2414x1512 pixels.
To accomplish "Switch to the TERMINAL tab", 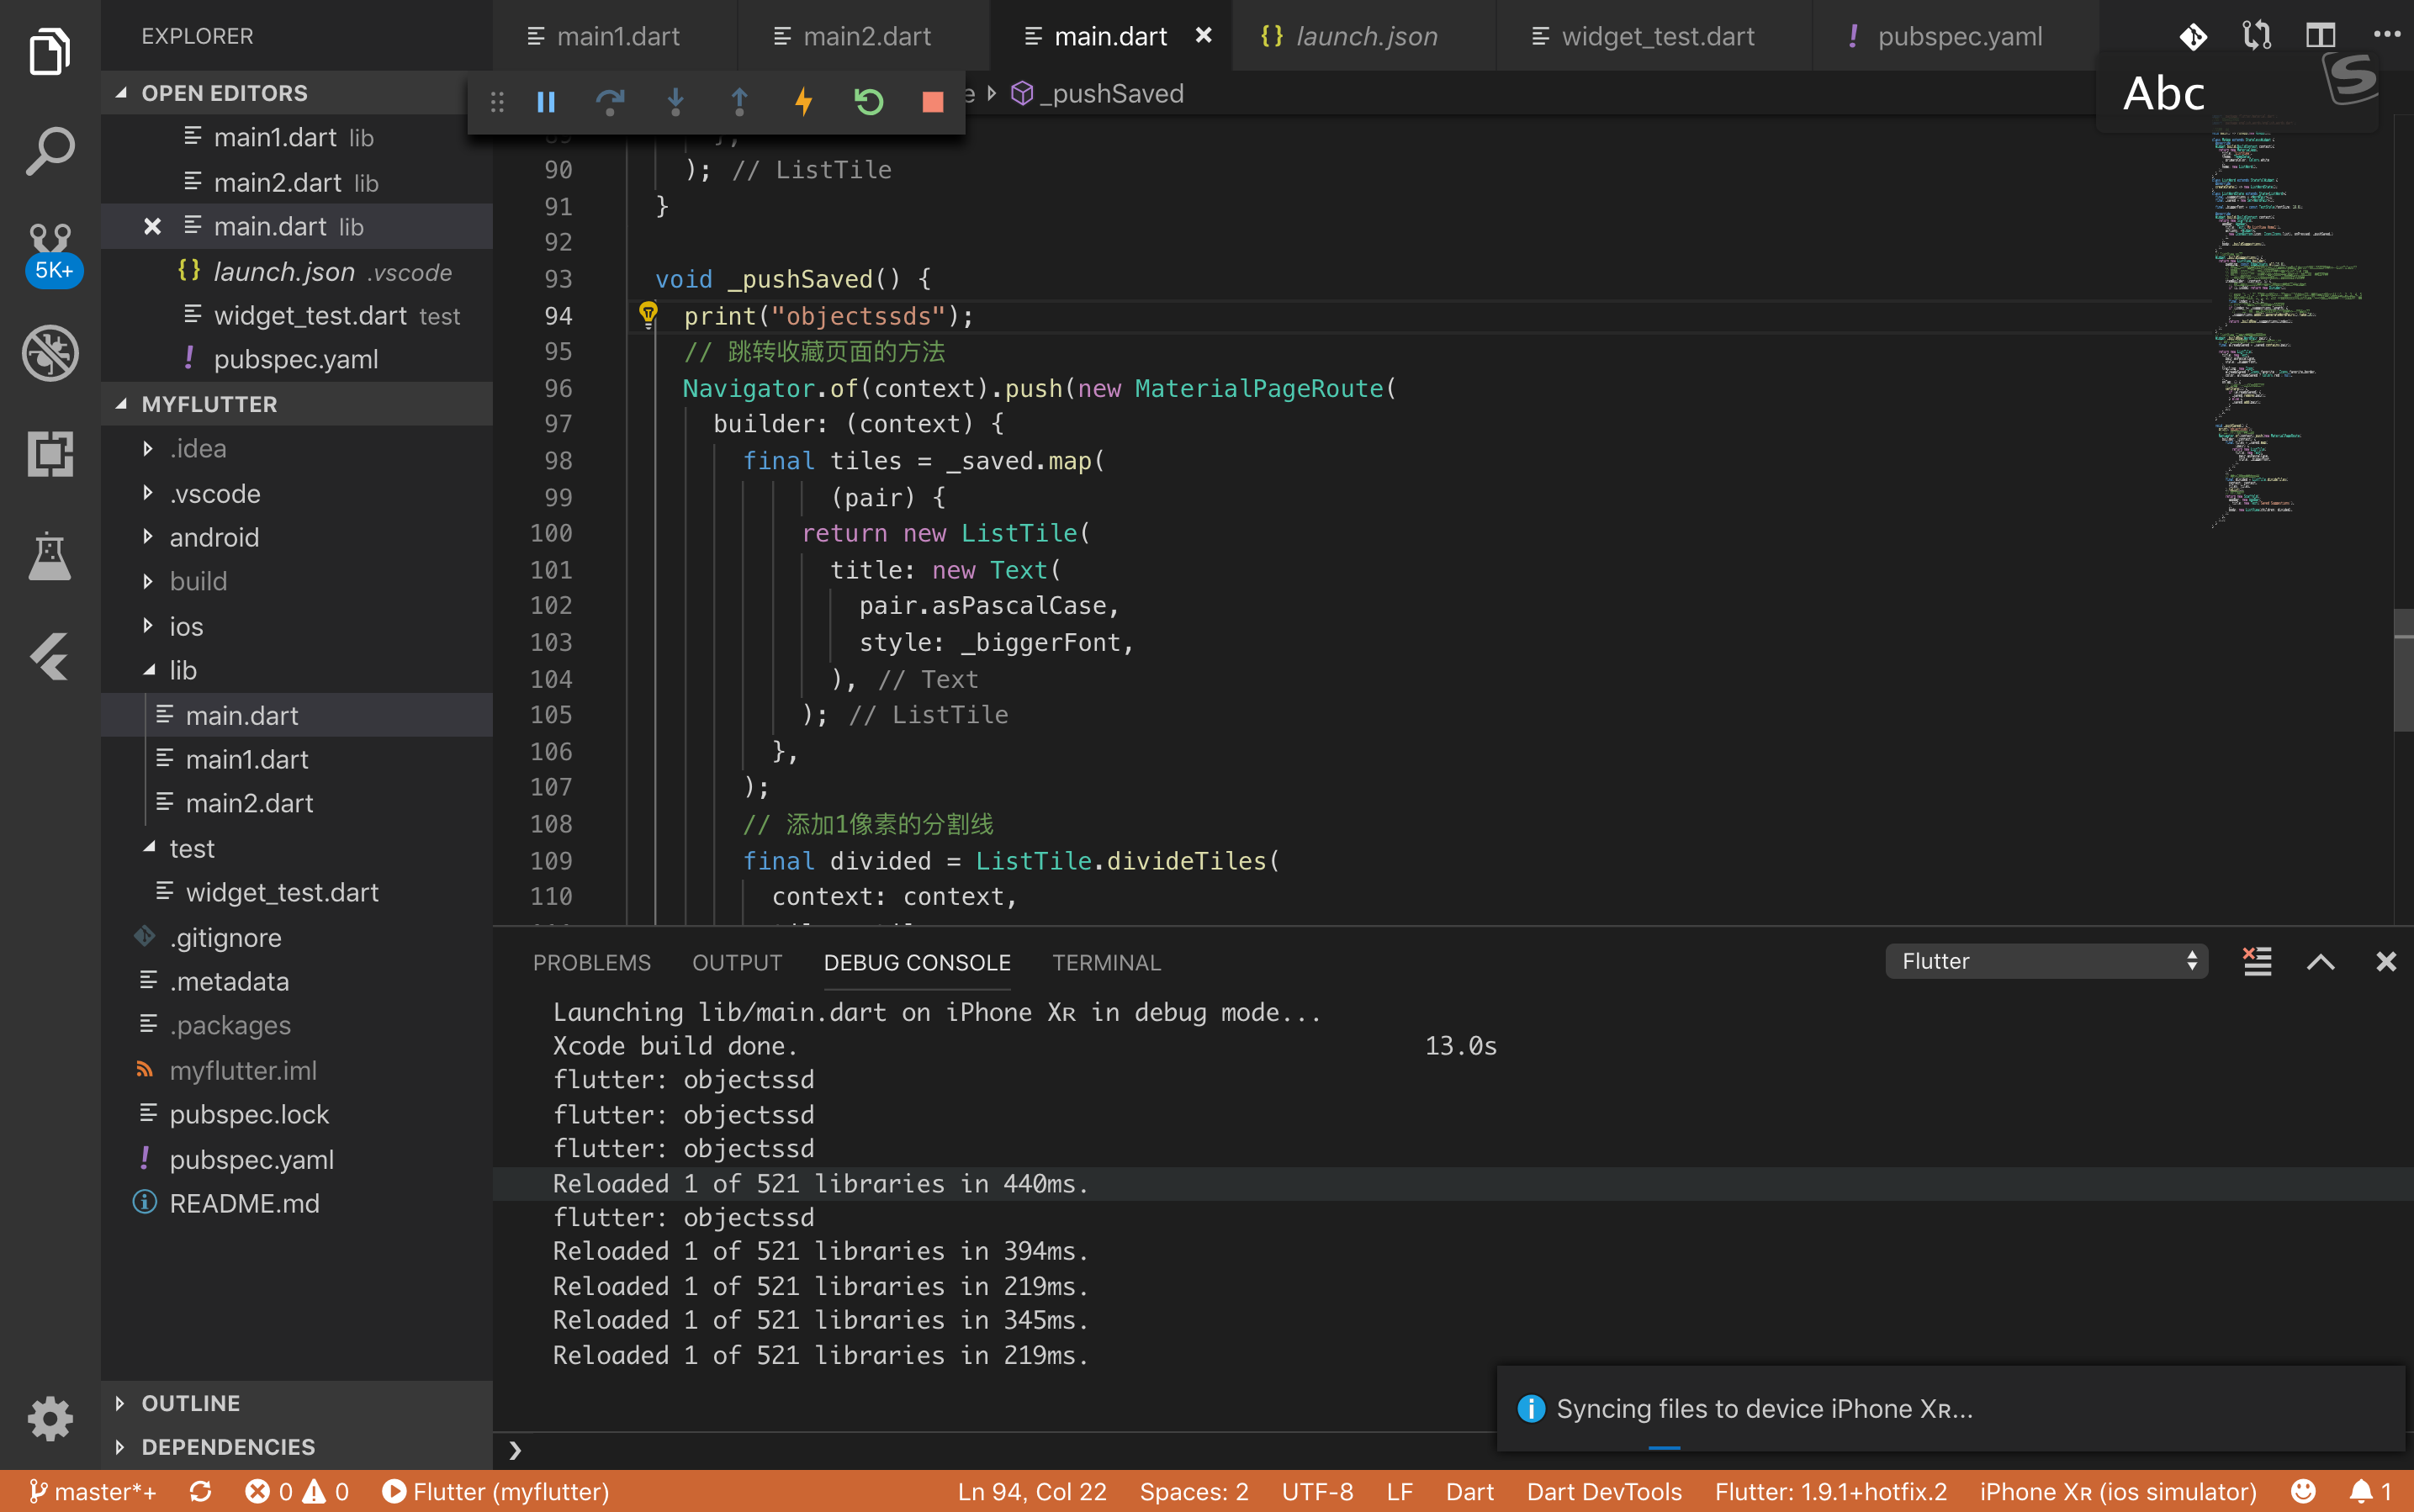I will (1105, 962).
